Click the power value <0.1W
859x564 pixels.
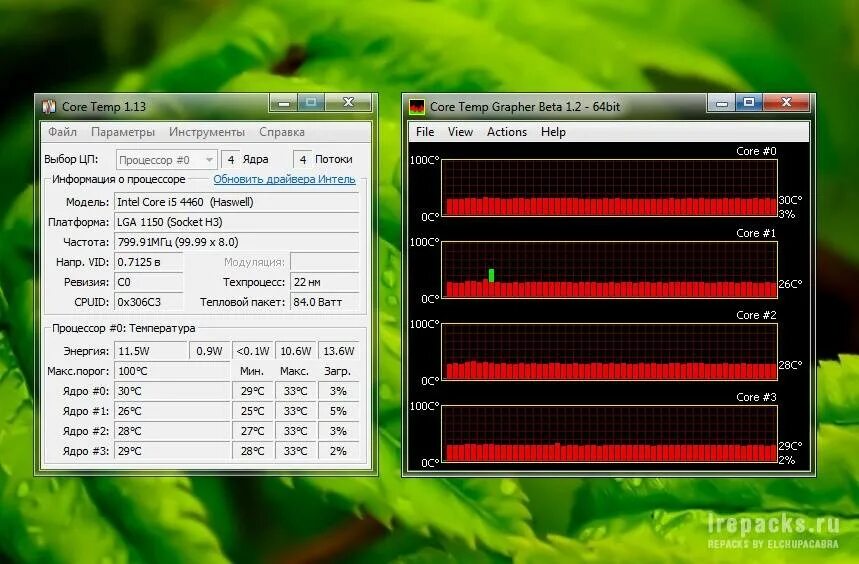click(x=253, y=351)
